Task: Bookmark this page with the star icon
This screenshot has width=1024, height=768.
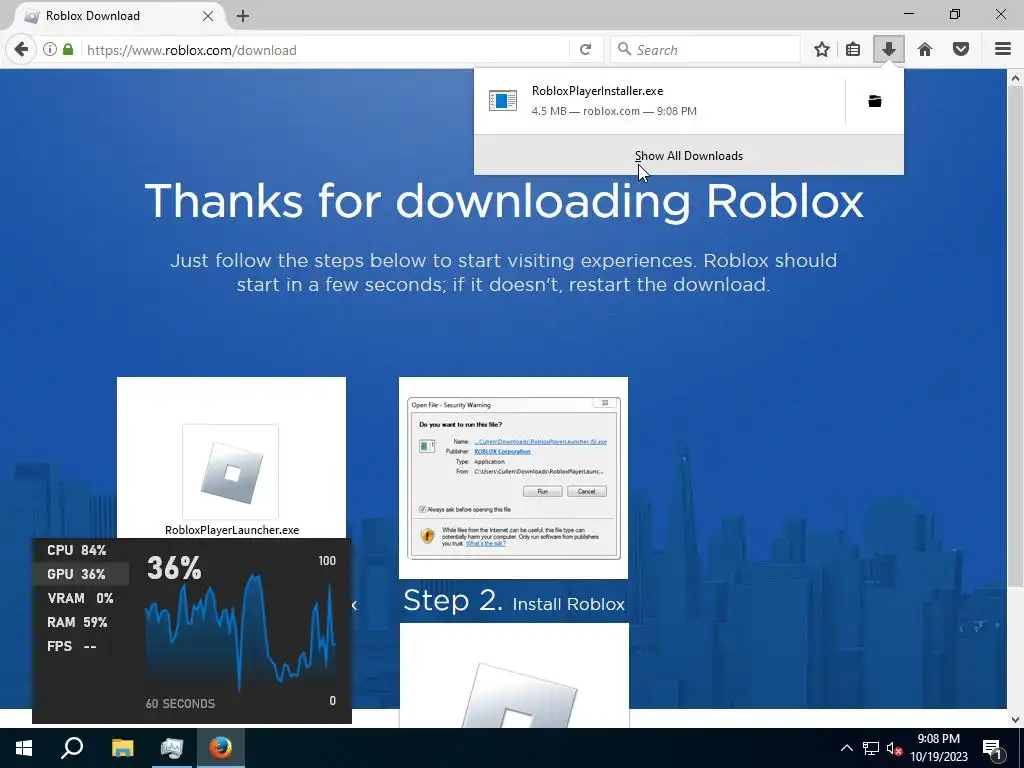Action: tap(822, 50)
